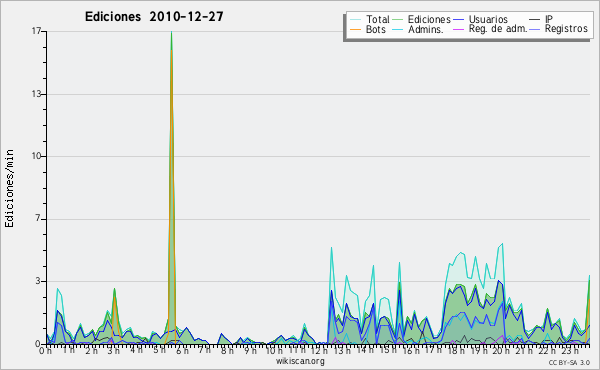This screenshot has width=600, height=370.
Task: Click the '0 h' x-axis label
Action: click(x=45, y=350)
